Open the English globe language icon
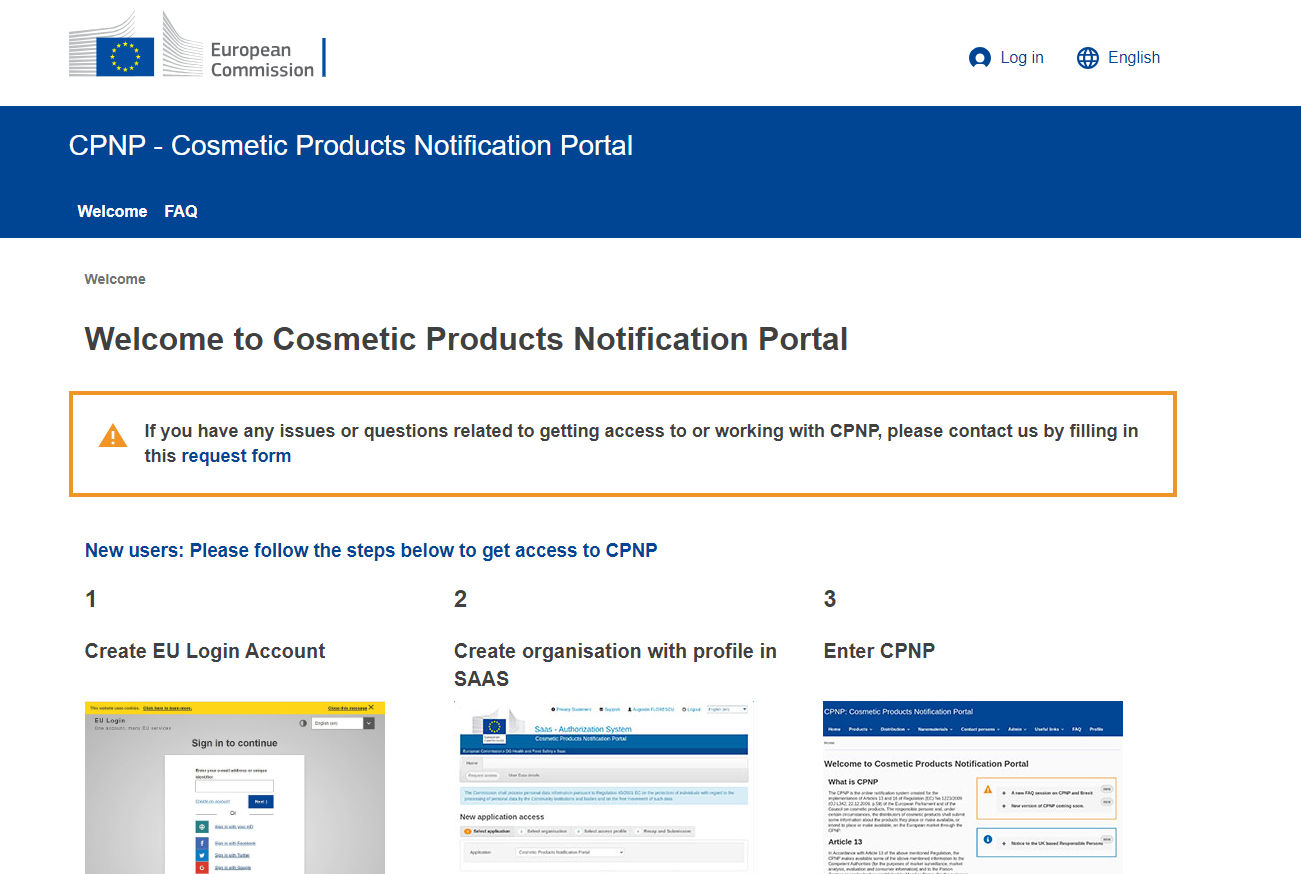Screen dimensions: 1301x874 coord(1087,58)
